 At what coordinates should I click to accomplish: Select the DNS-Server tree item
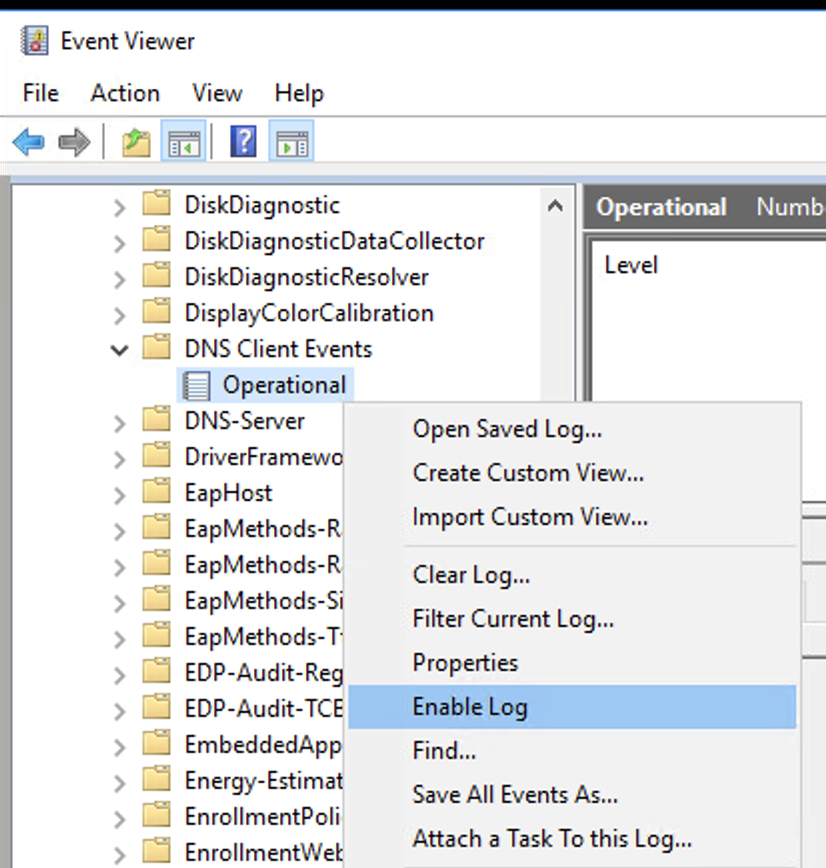pyautogui.click(x=245, y=421)
